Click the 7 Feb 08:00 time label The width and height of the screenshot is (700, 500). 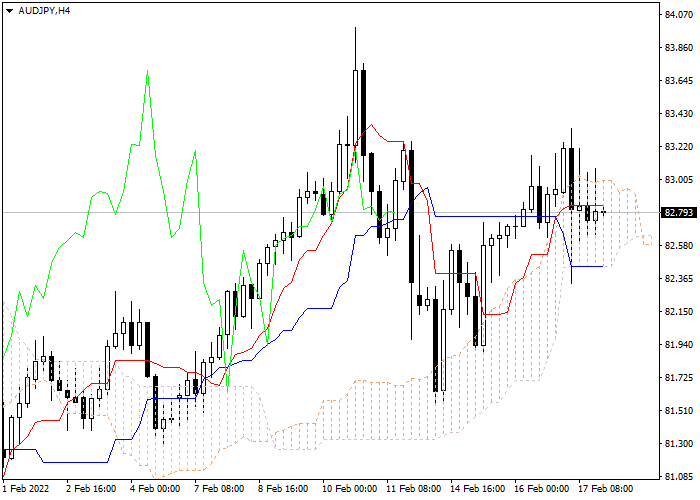[220, 489]
